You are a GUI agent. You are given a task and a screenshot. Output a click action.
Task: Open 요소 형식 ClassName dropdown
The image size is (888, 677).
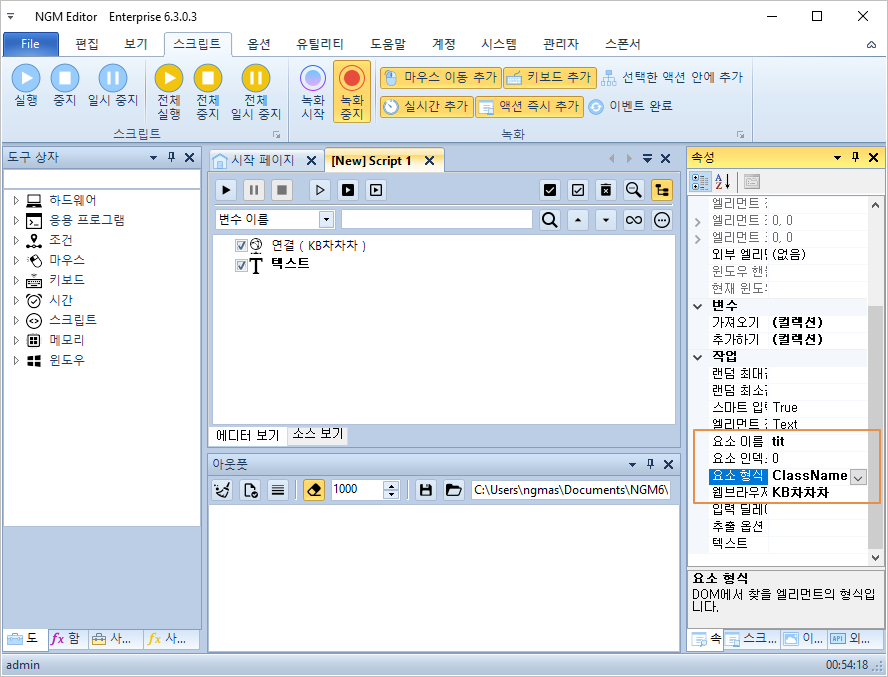click(x=859, y=477)
